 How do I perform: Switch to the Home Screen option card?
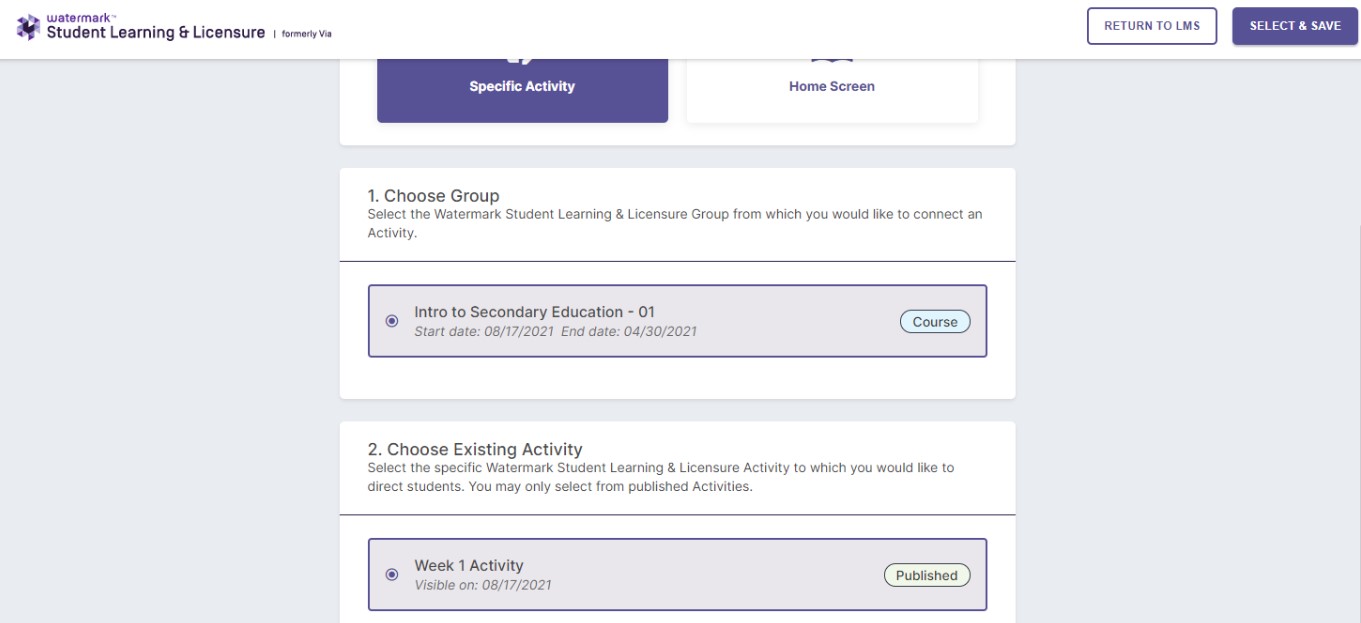(832, 90)
